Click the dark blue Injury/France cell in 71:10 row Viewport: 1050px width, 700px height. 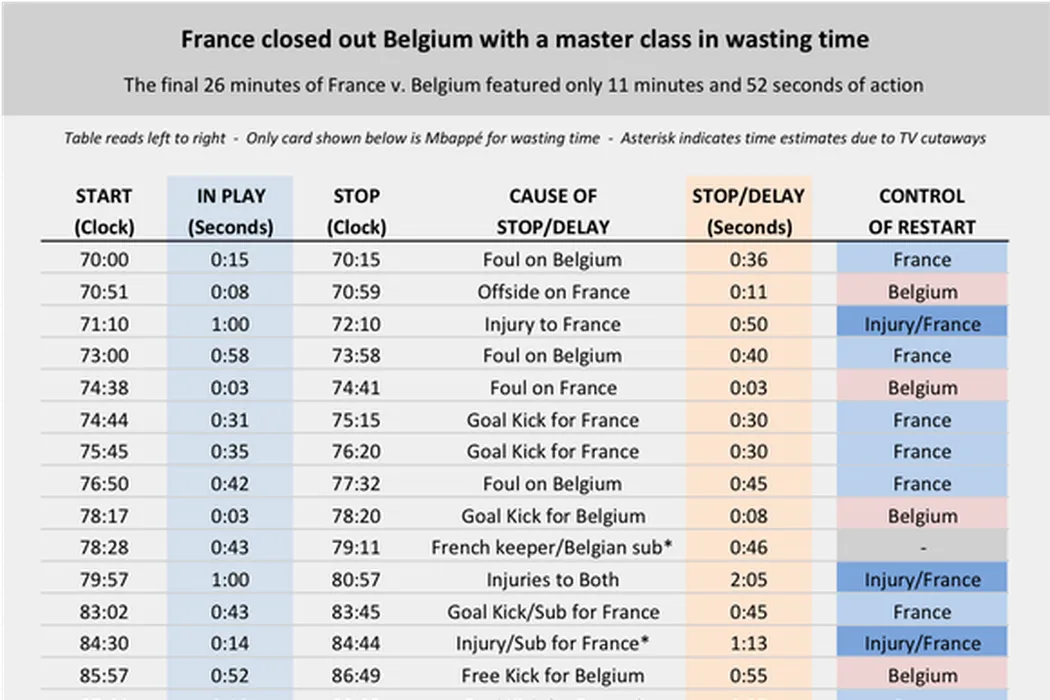(x=922, y=324)
